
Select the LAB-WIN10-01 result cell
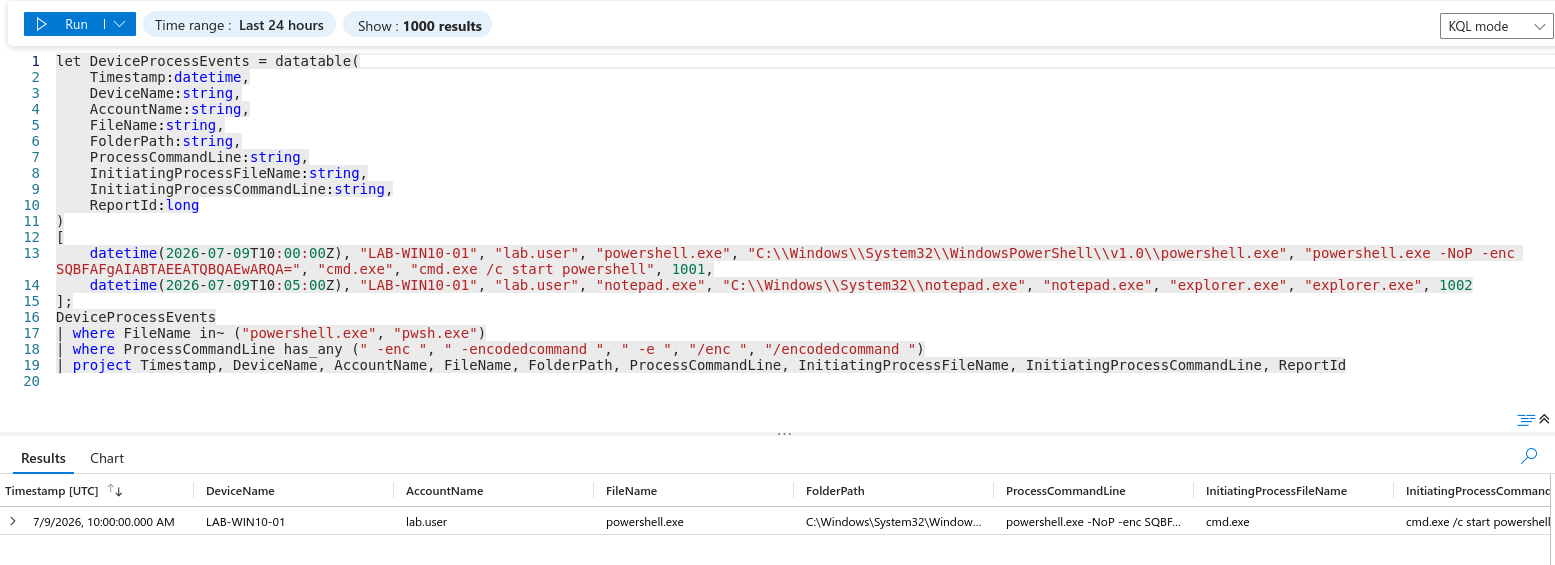[x=246, y=522]
